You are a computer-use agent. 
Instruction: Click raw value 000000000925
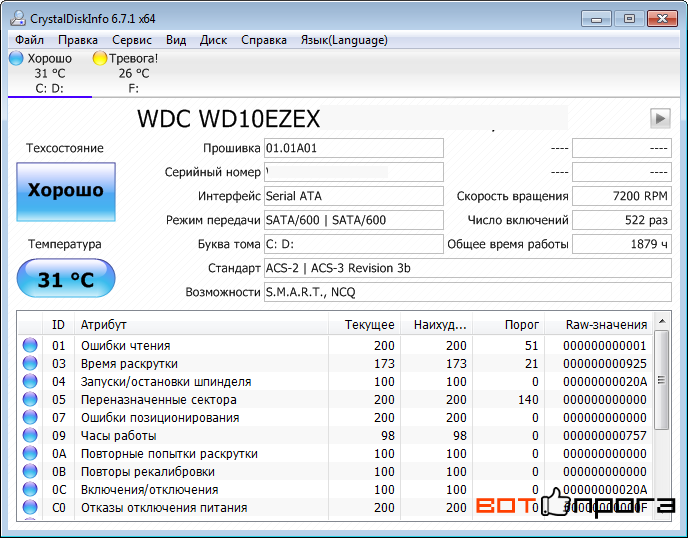605,364
